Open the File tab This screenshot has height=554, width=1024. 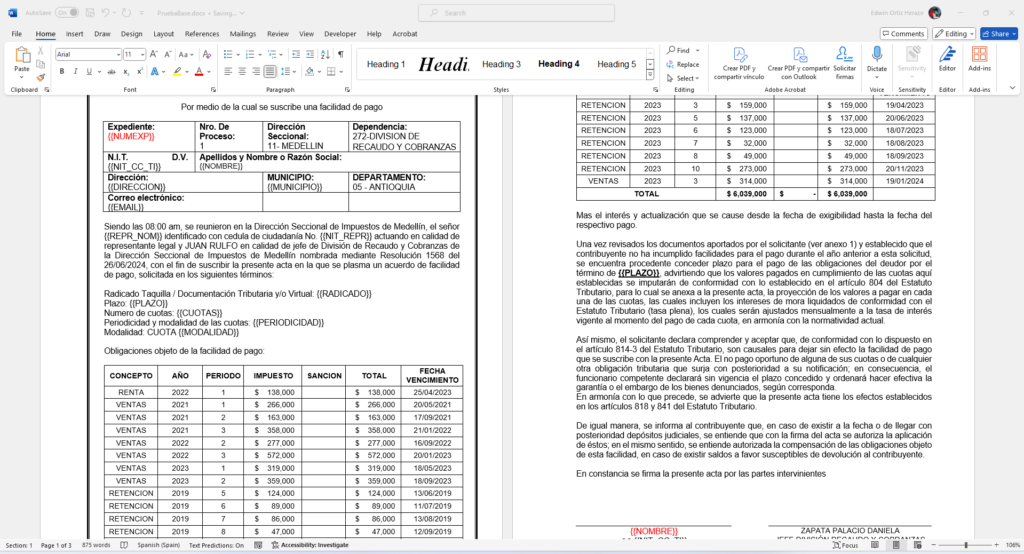tap(16, 33)
